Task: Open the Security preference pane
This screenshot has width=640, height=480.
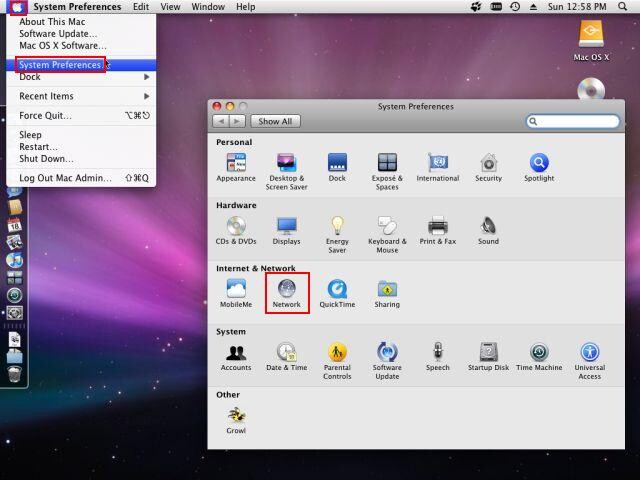Action: pyautogui.click(x=488, y=167)
